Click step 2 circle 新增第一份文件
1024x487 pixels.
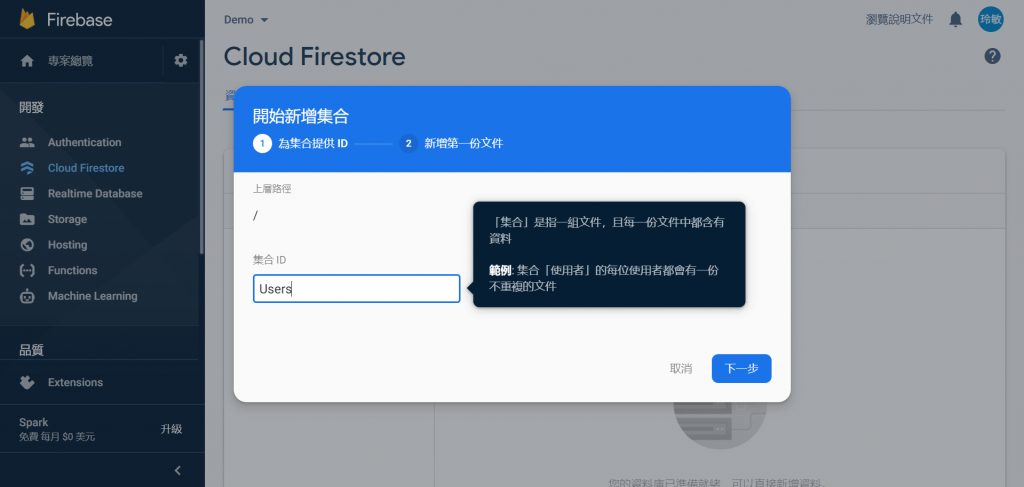(408, 143)
